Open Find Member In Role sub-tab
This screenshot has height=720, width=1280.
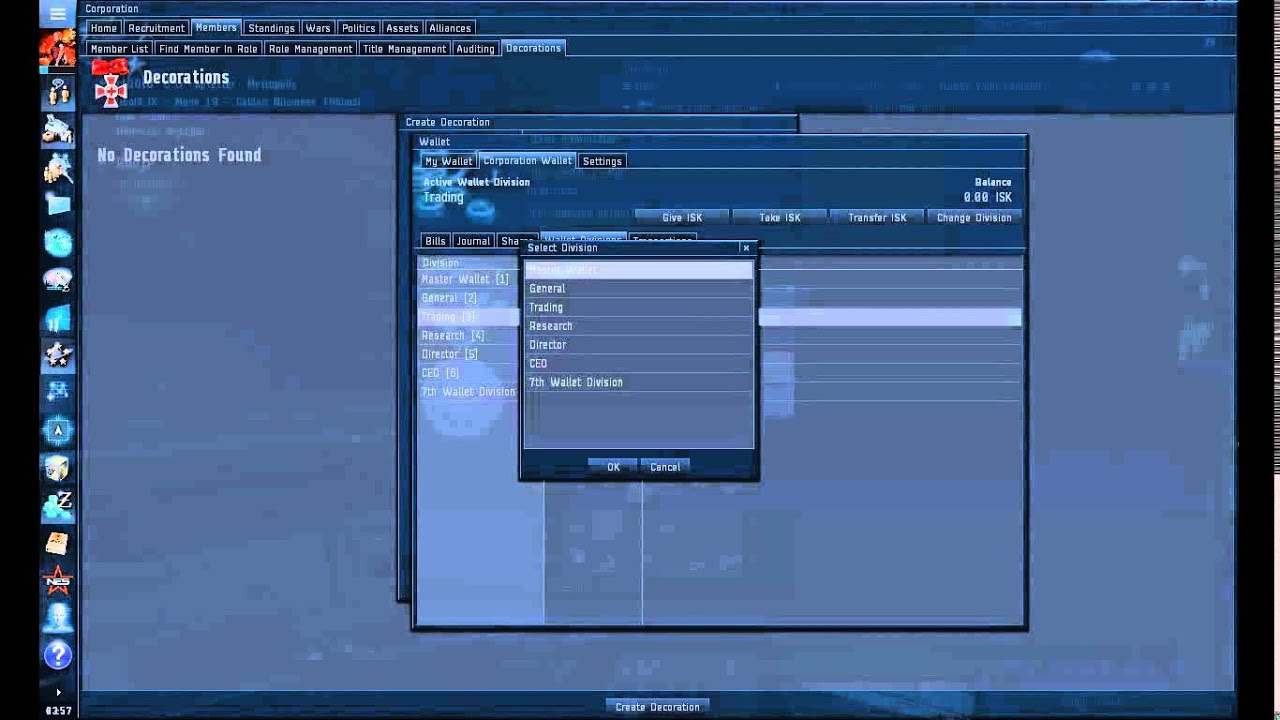click(208, 48)
